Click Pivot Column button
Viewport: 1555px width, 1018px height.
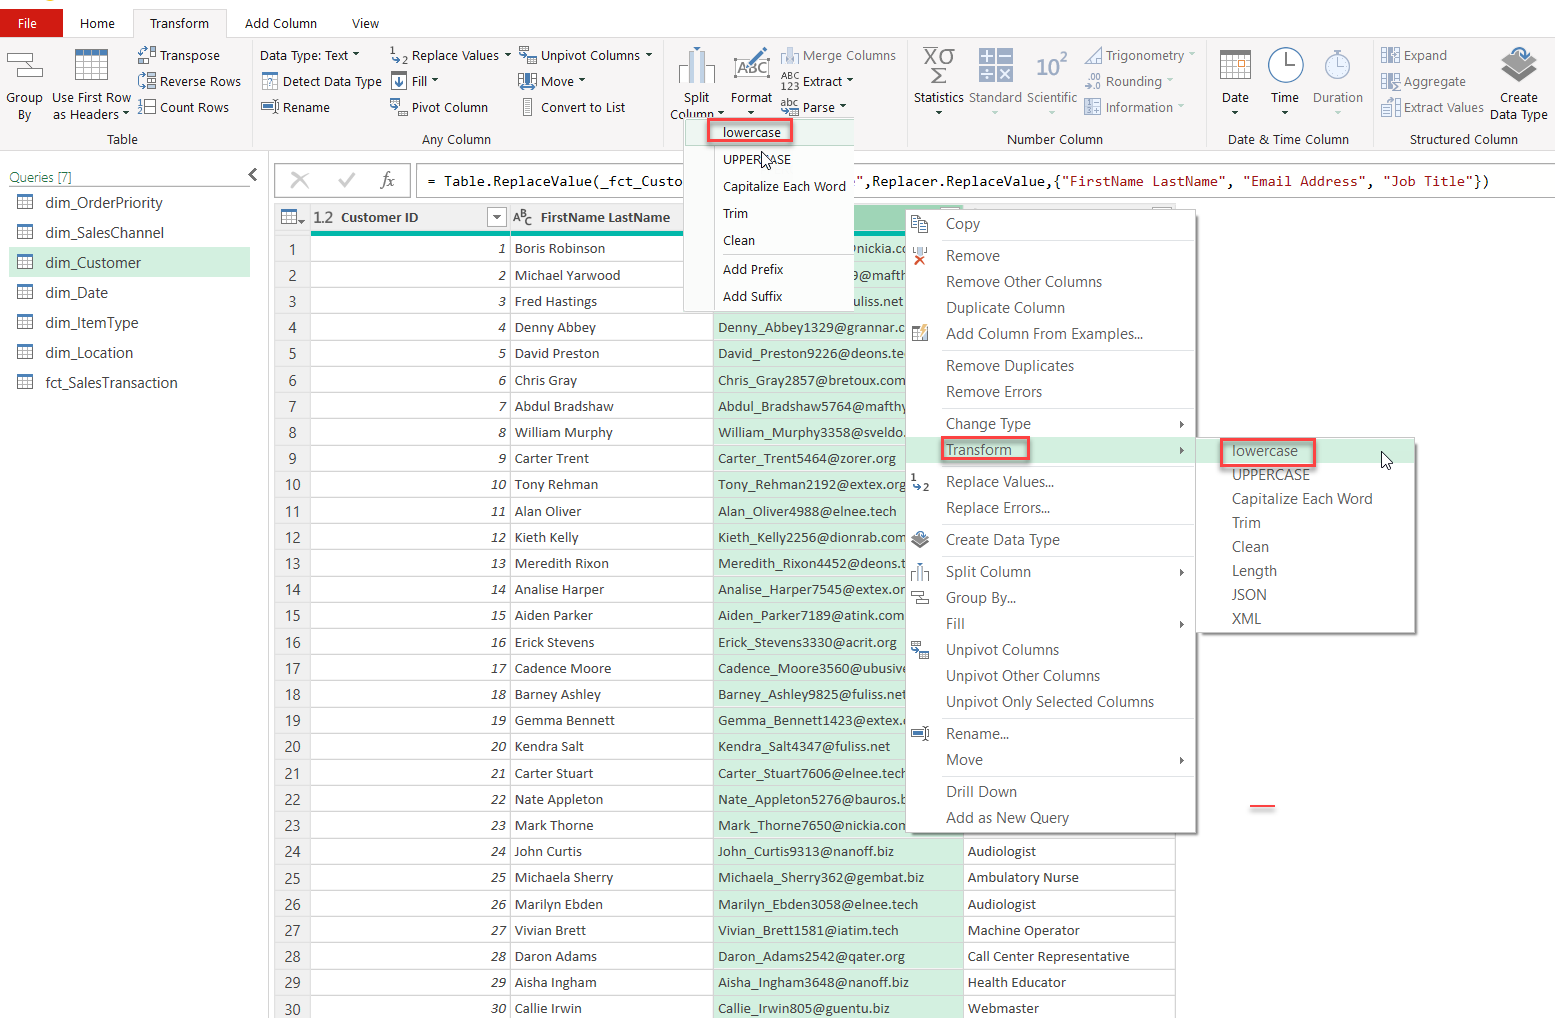[438, 107]
